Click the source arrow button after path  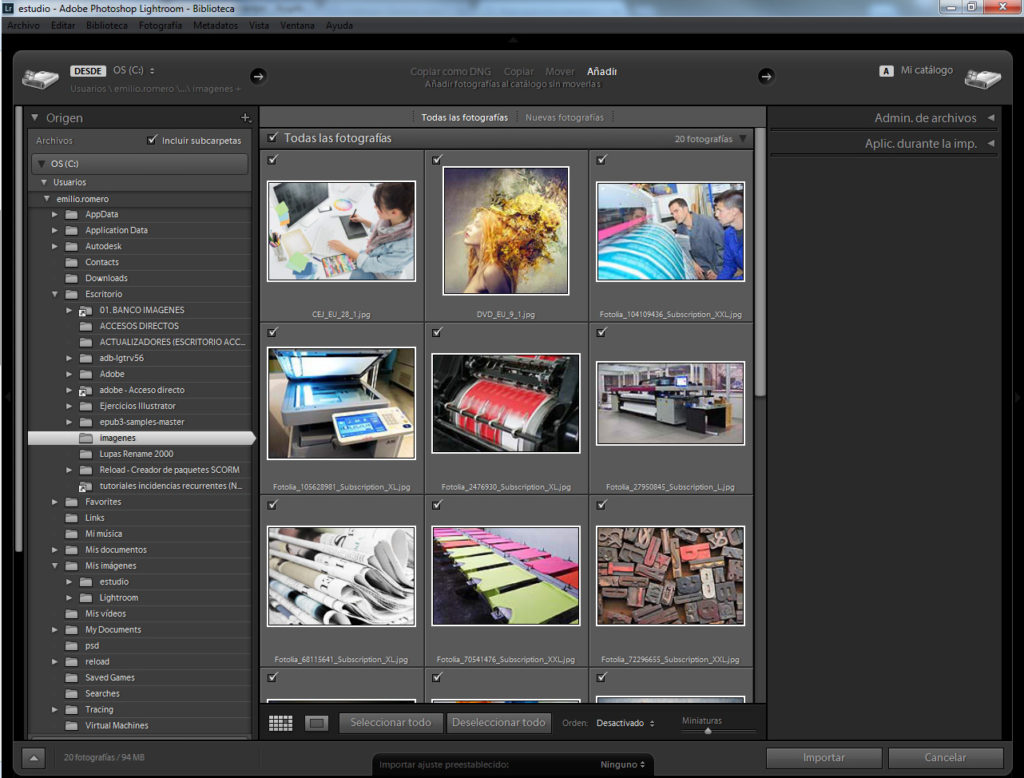click(x=257, y=76)
